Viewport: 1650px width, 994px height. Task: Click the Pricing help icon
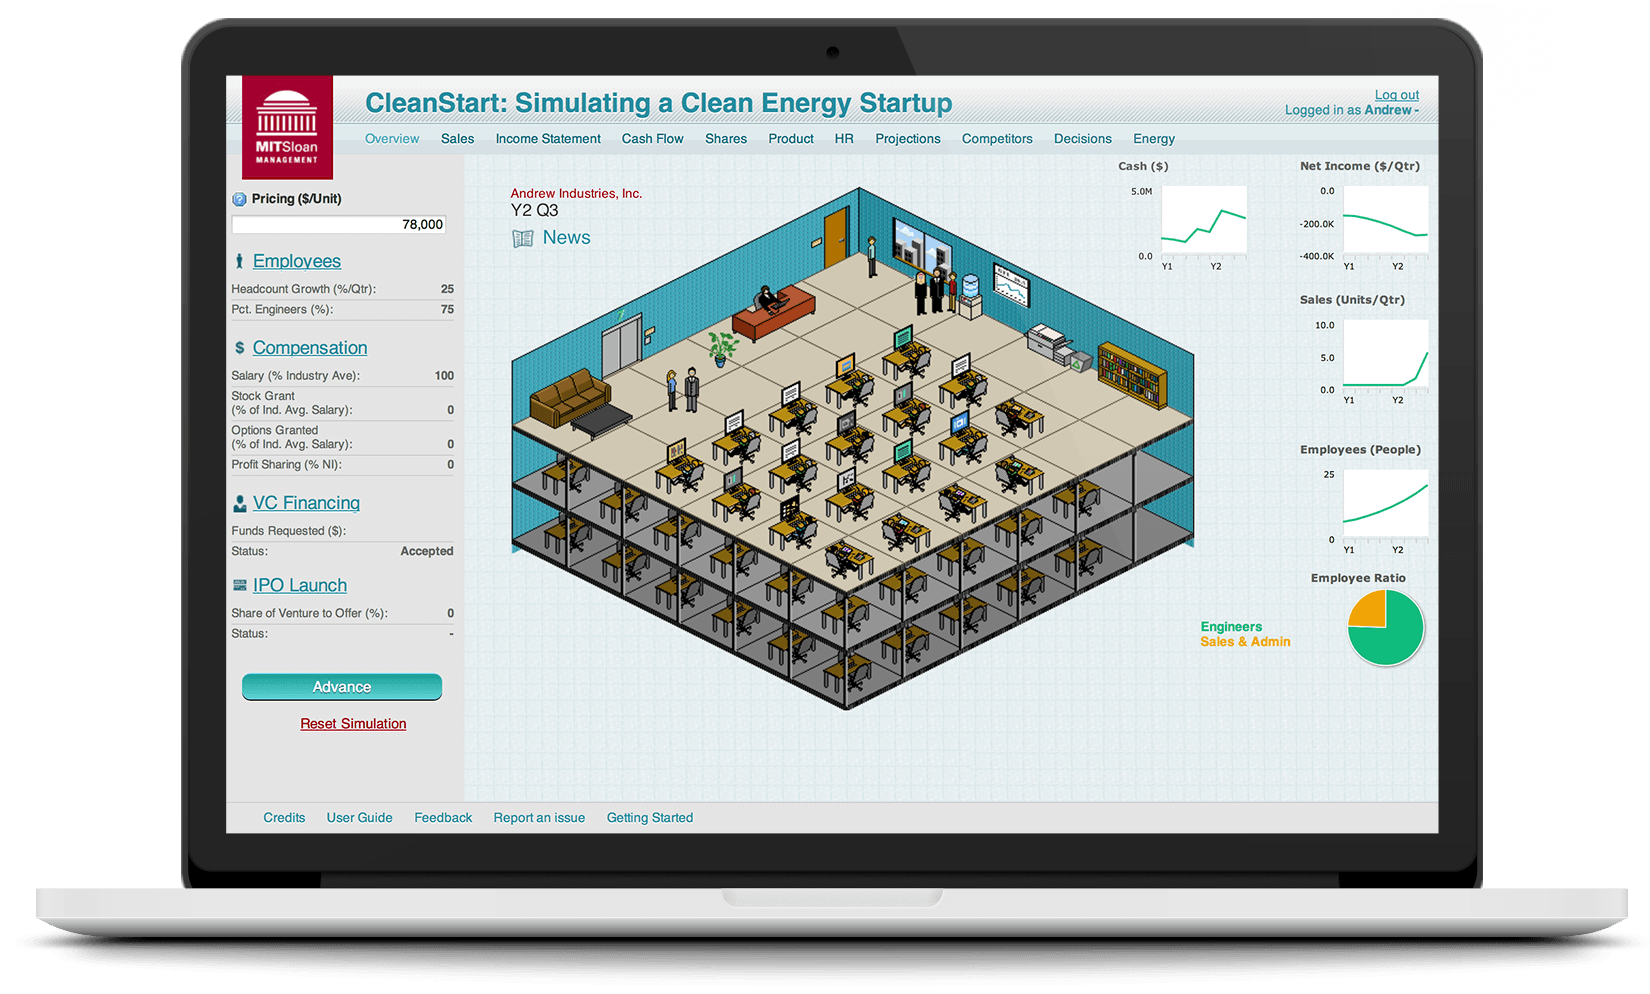click(239, 199)
